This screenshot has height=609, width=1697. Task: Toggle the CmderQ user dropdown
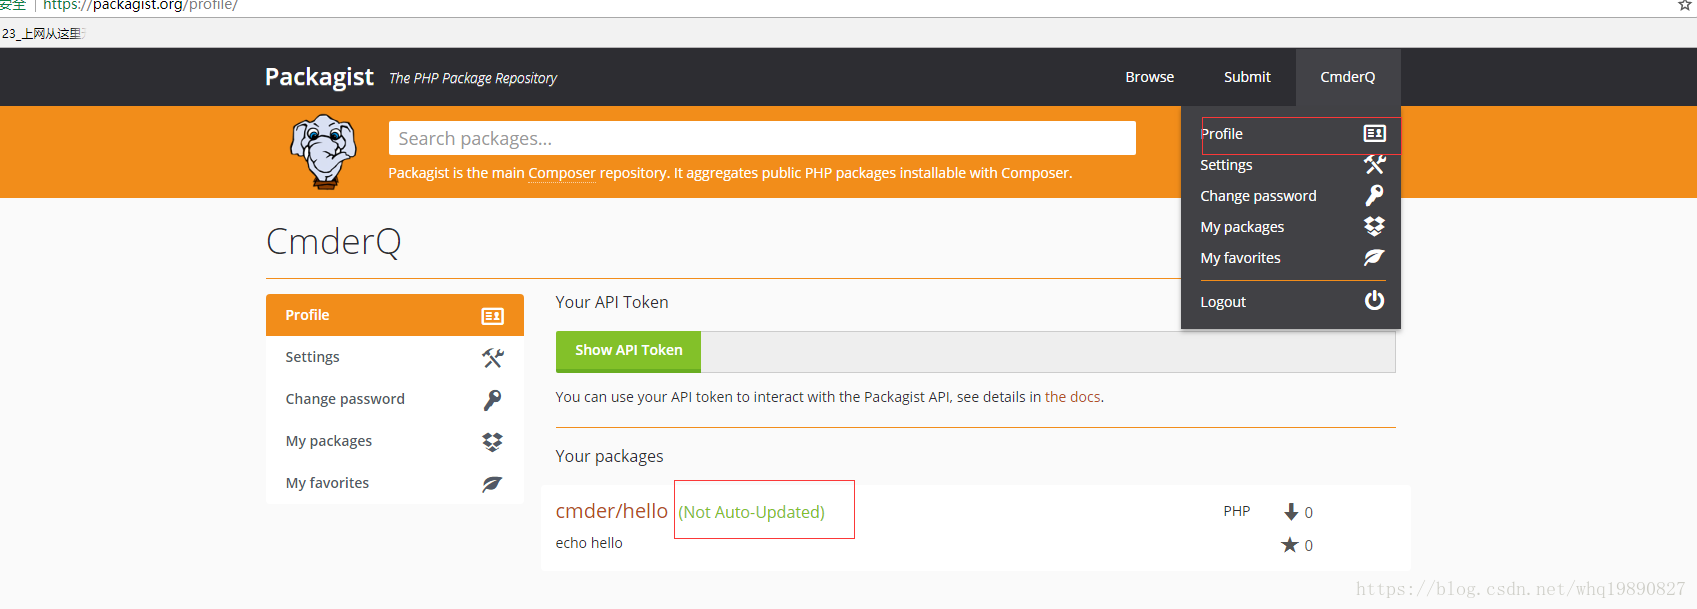click(1348, 77)
